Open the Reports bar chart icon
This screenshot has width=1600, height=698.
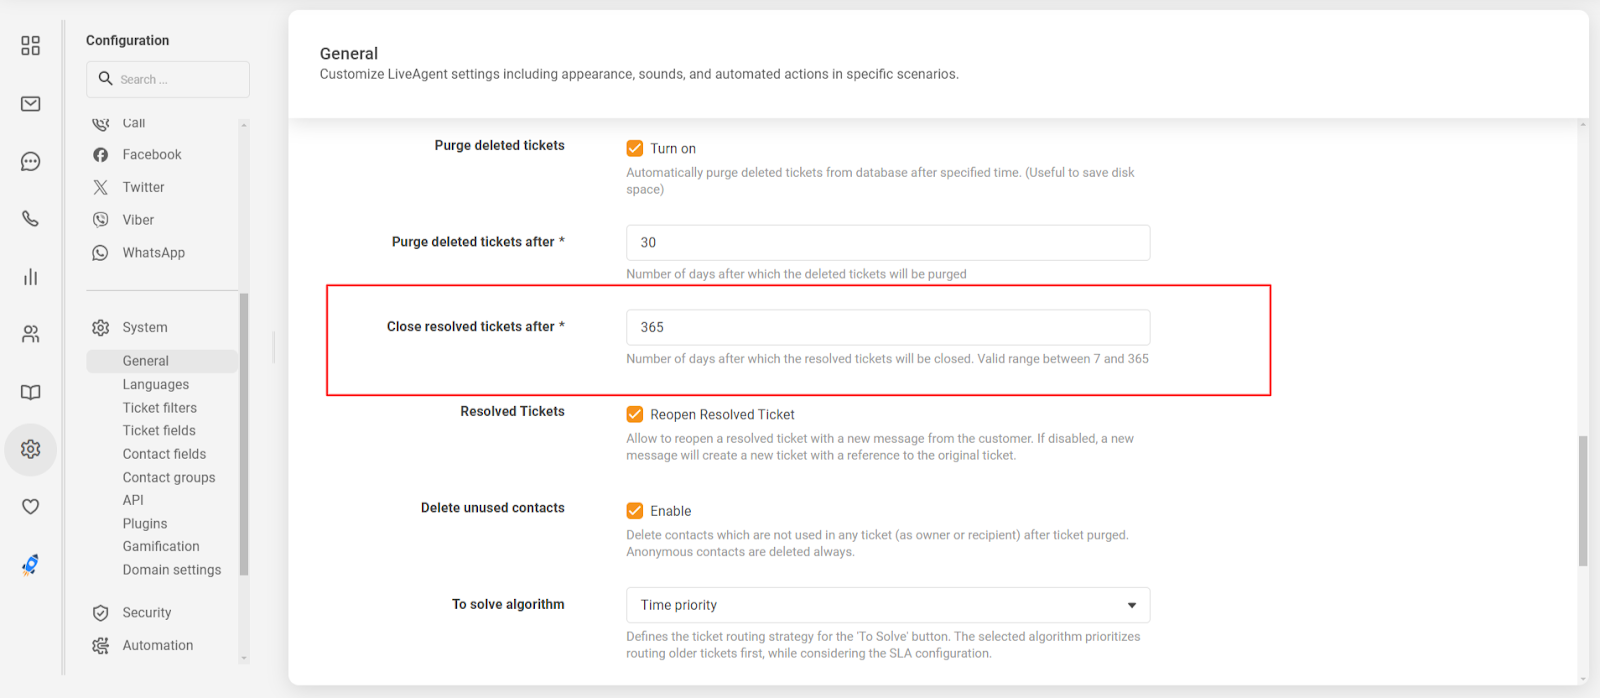[31, 277]
